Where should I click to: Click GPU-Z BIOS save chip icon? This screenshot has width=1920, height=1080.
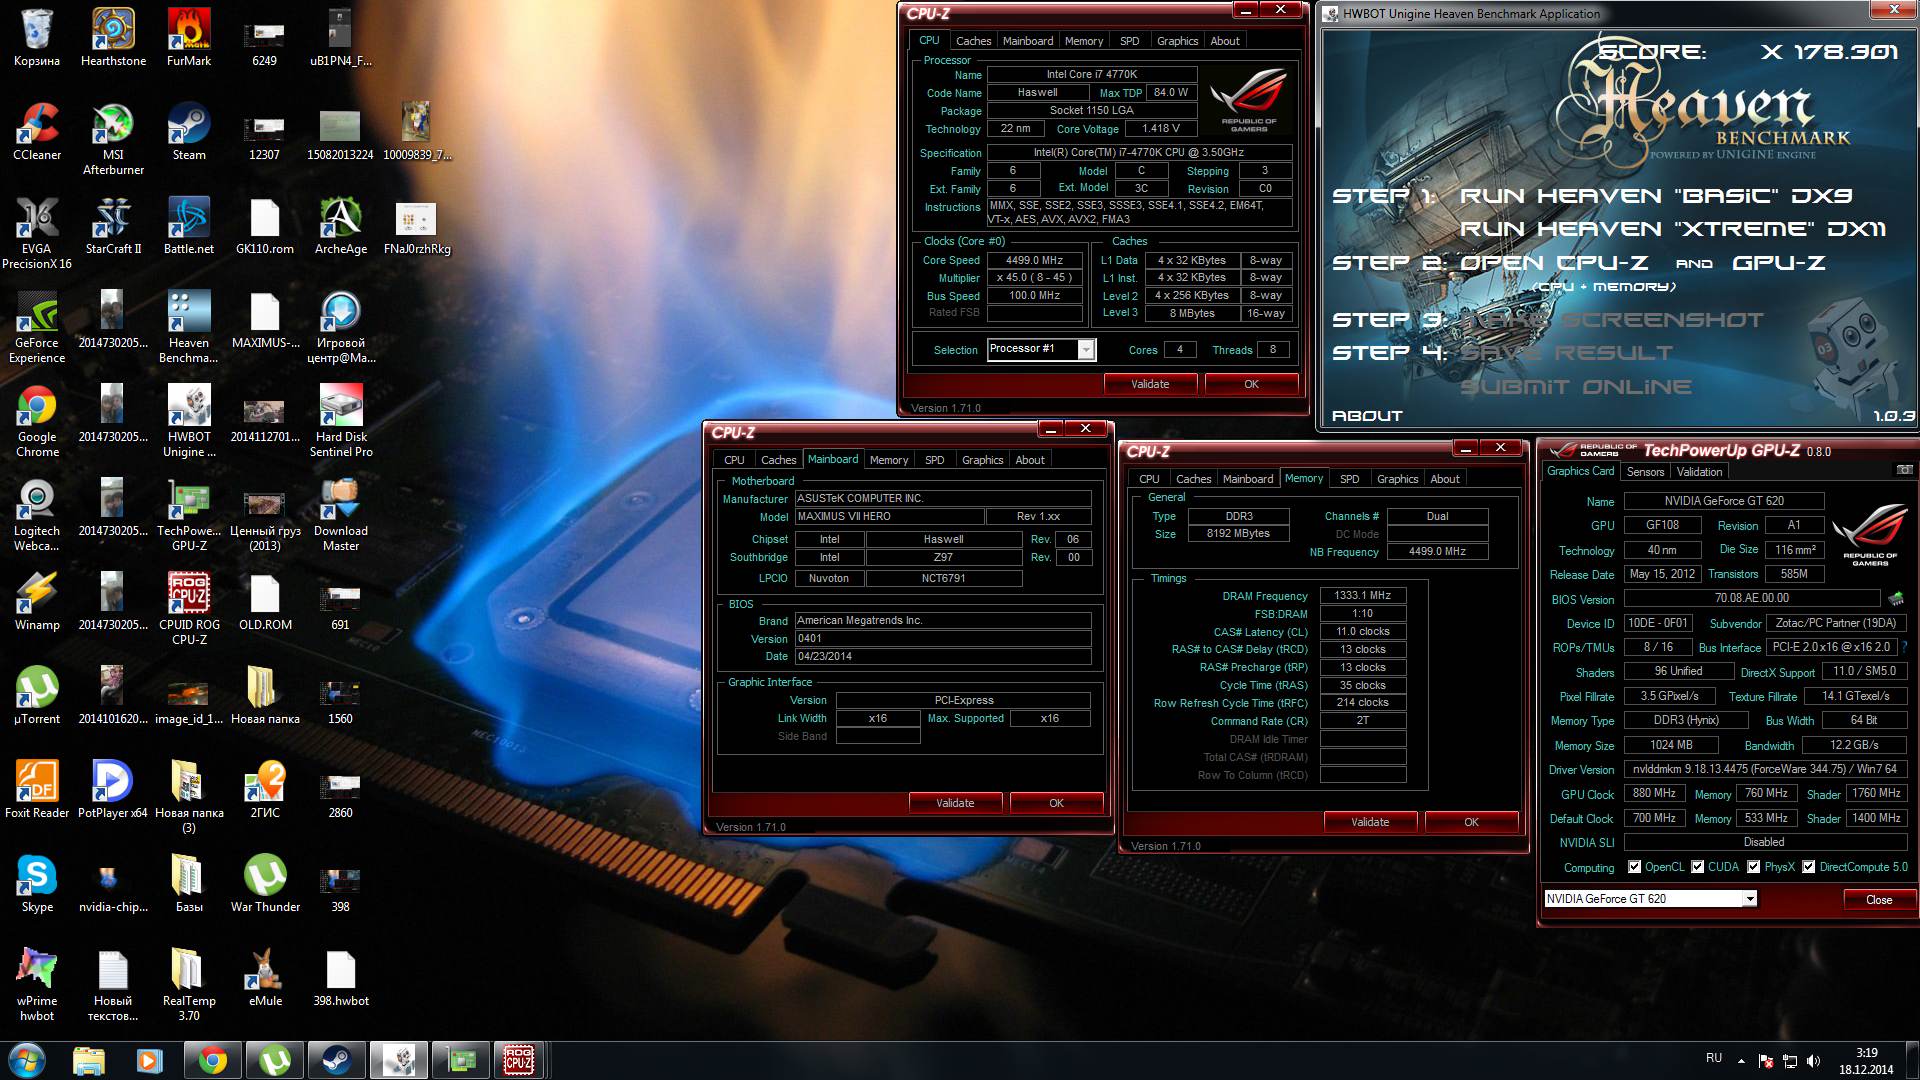(1895, 599)
